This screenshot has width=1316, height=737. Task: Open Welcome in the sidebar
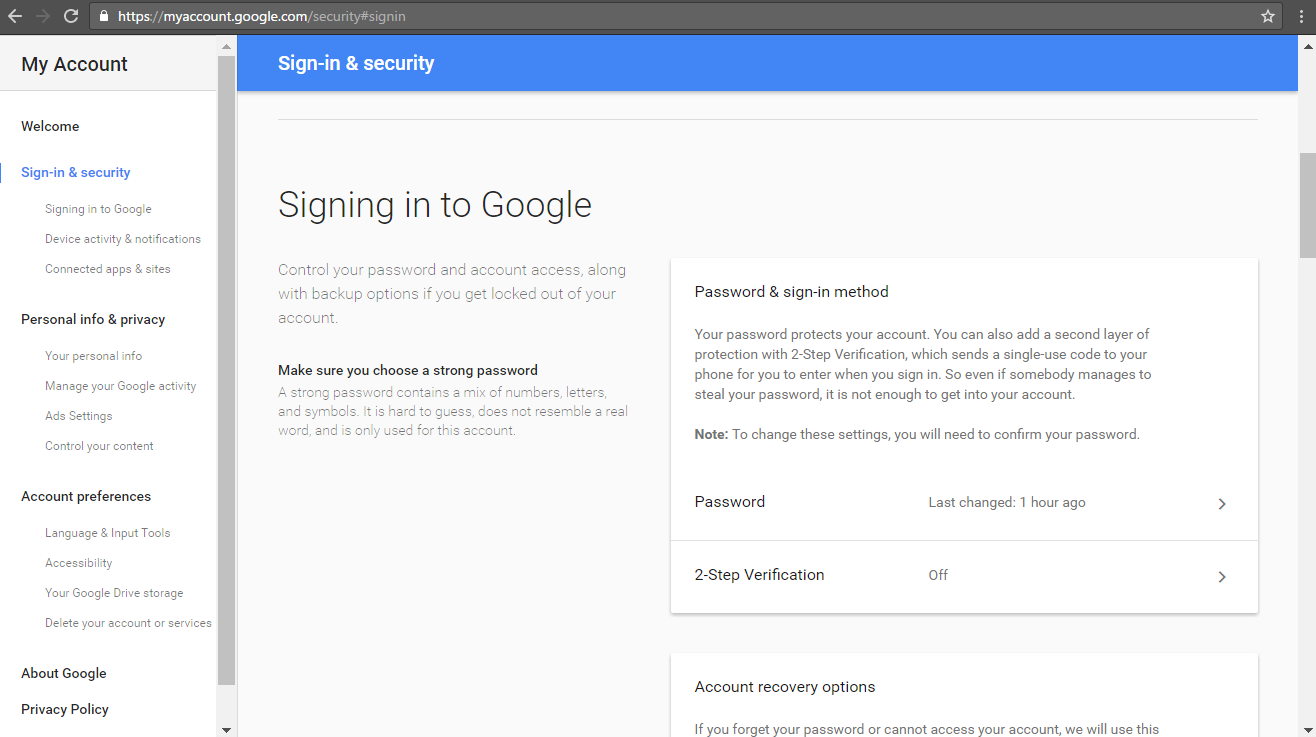50,126
